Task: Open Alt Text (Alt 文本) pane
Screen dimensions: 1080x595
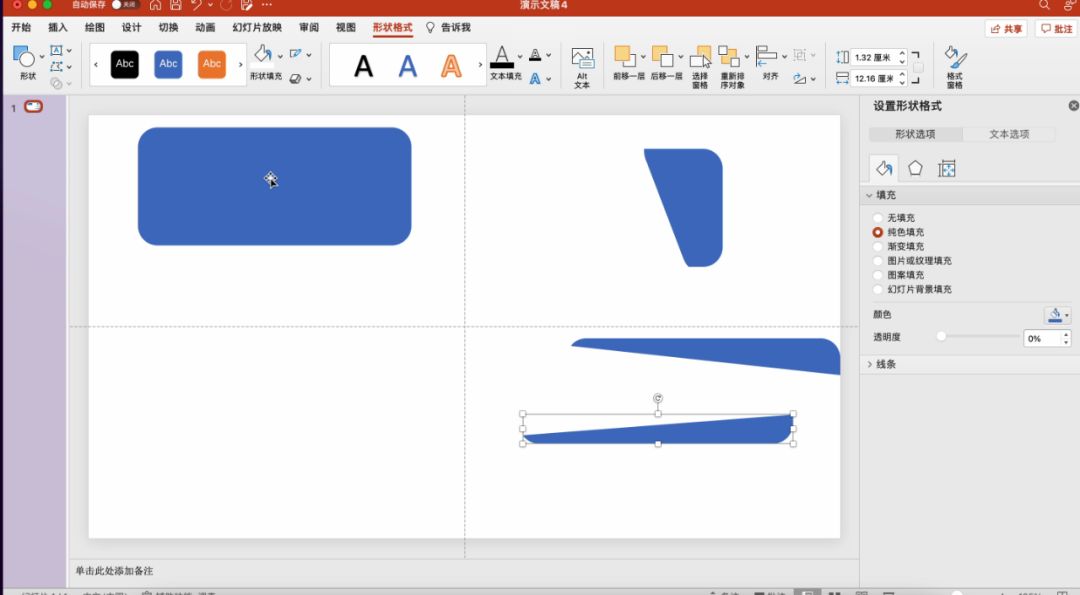Action: 582,67
